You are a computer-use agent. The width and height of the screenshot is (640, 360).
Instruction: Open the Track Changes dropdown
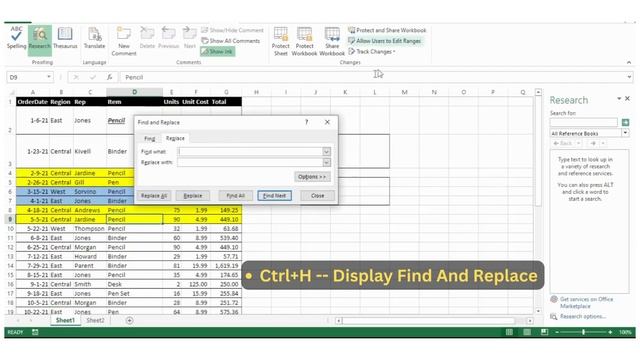point(372,51)
